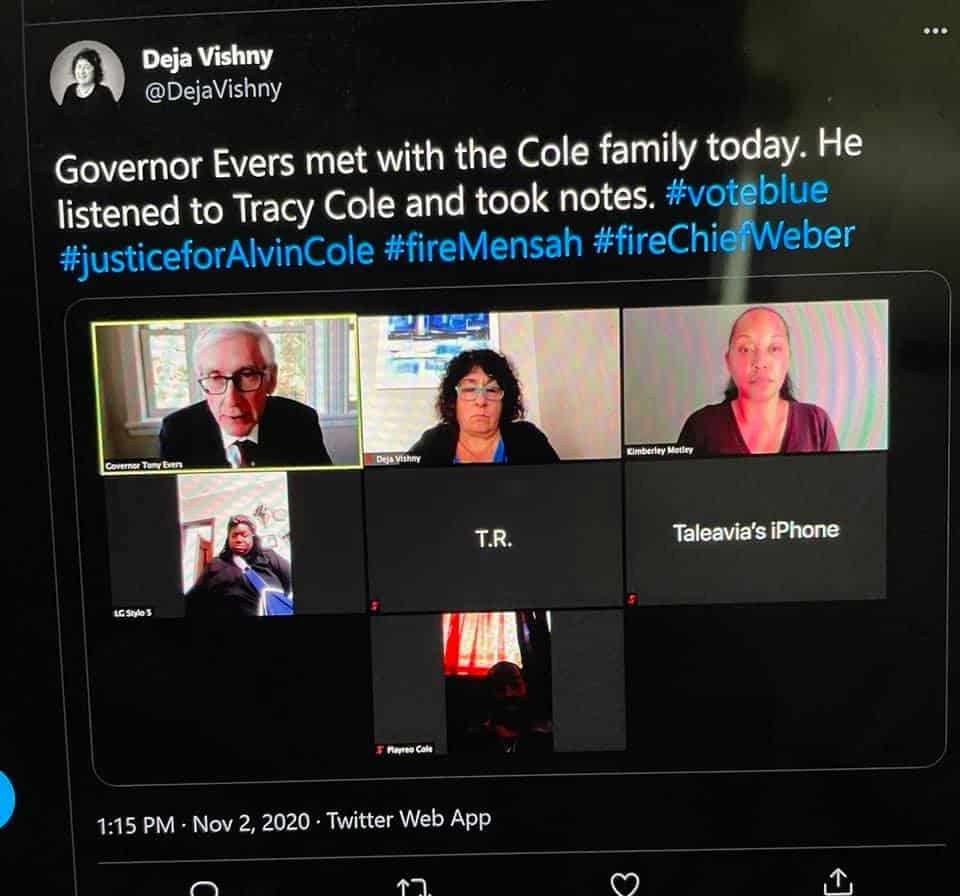Open the 1:15 PM Nov 2, 2020 timestamp
This screenshot has height=896, width=960.
(x=203, y=824)
